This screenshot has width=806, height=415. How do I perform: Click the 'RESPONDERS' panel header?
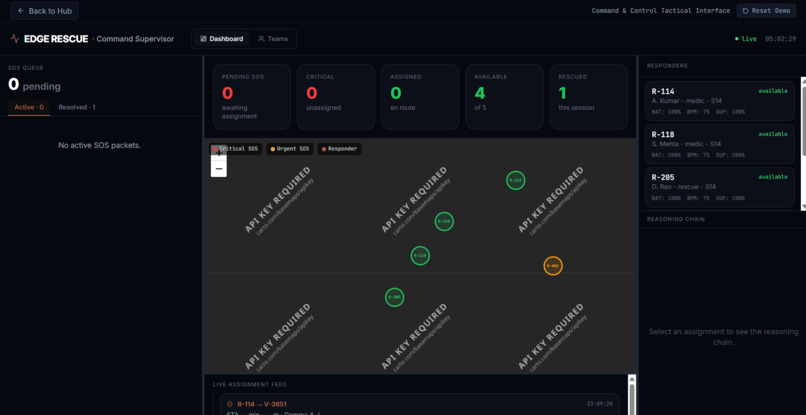tap(667, 66)
